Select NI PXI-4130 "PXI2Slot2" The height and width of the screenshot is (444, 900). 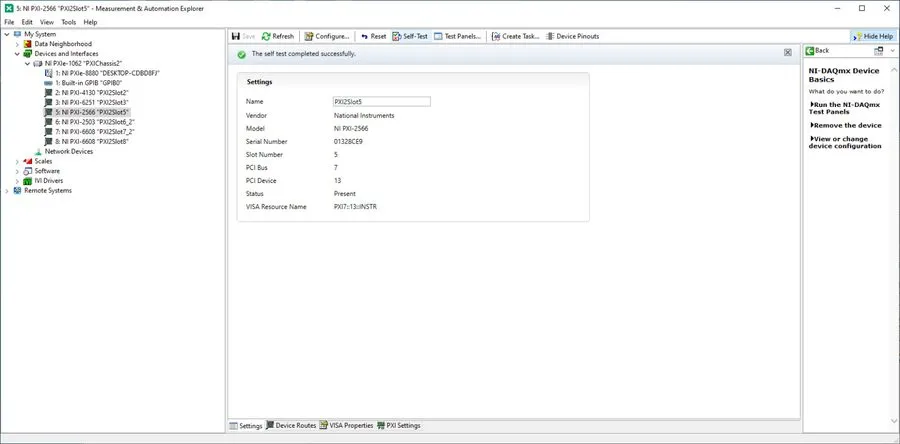pos(91,93)
